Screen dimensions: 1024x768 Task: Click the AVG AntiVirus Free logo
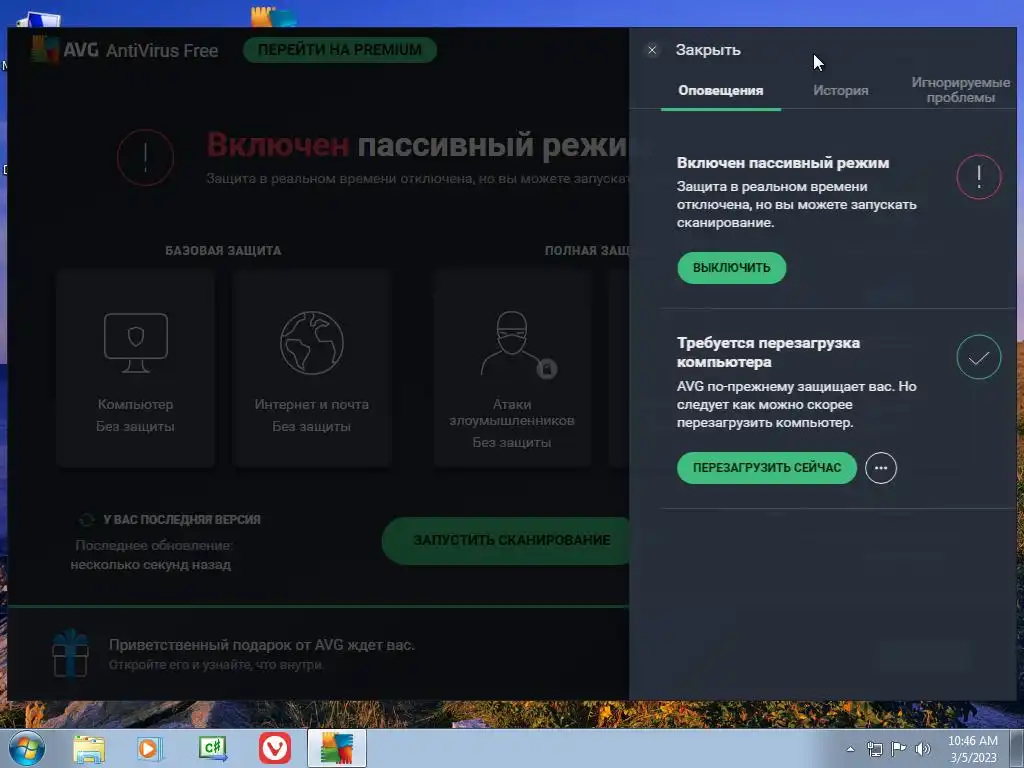pyautogui.click(x=125, y=50)
